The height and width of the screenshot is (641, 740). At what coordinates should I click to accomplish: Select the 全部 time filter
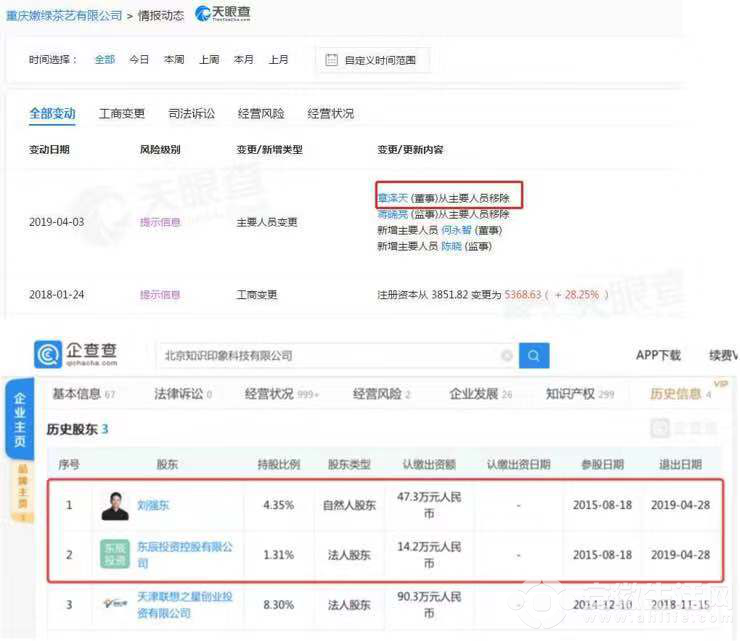point(105,59)
